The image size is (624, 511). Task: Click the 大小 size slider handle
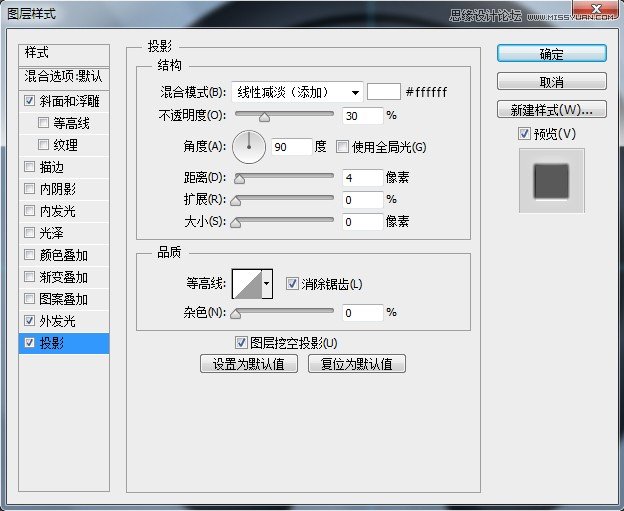pos(236,223)
